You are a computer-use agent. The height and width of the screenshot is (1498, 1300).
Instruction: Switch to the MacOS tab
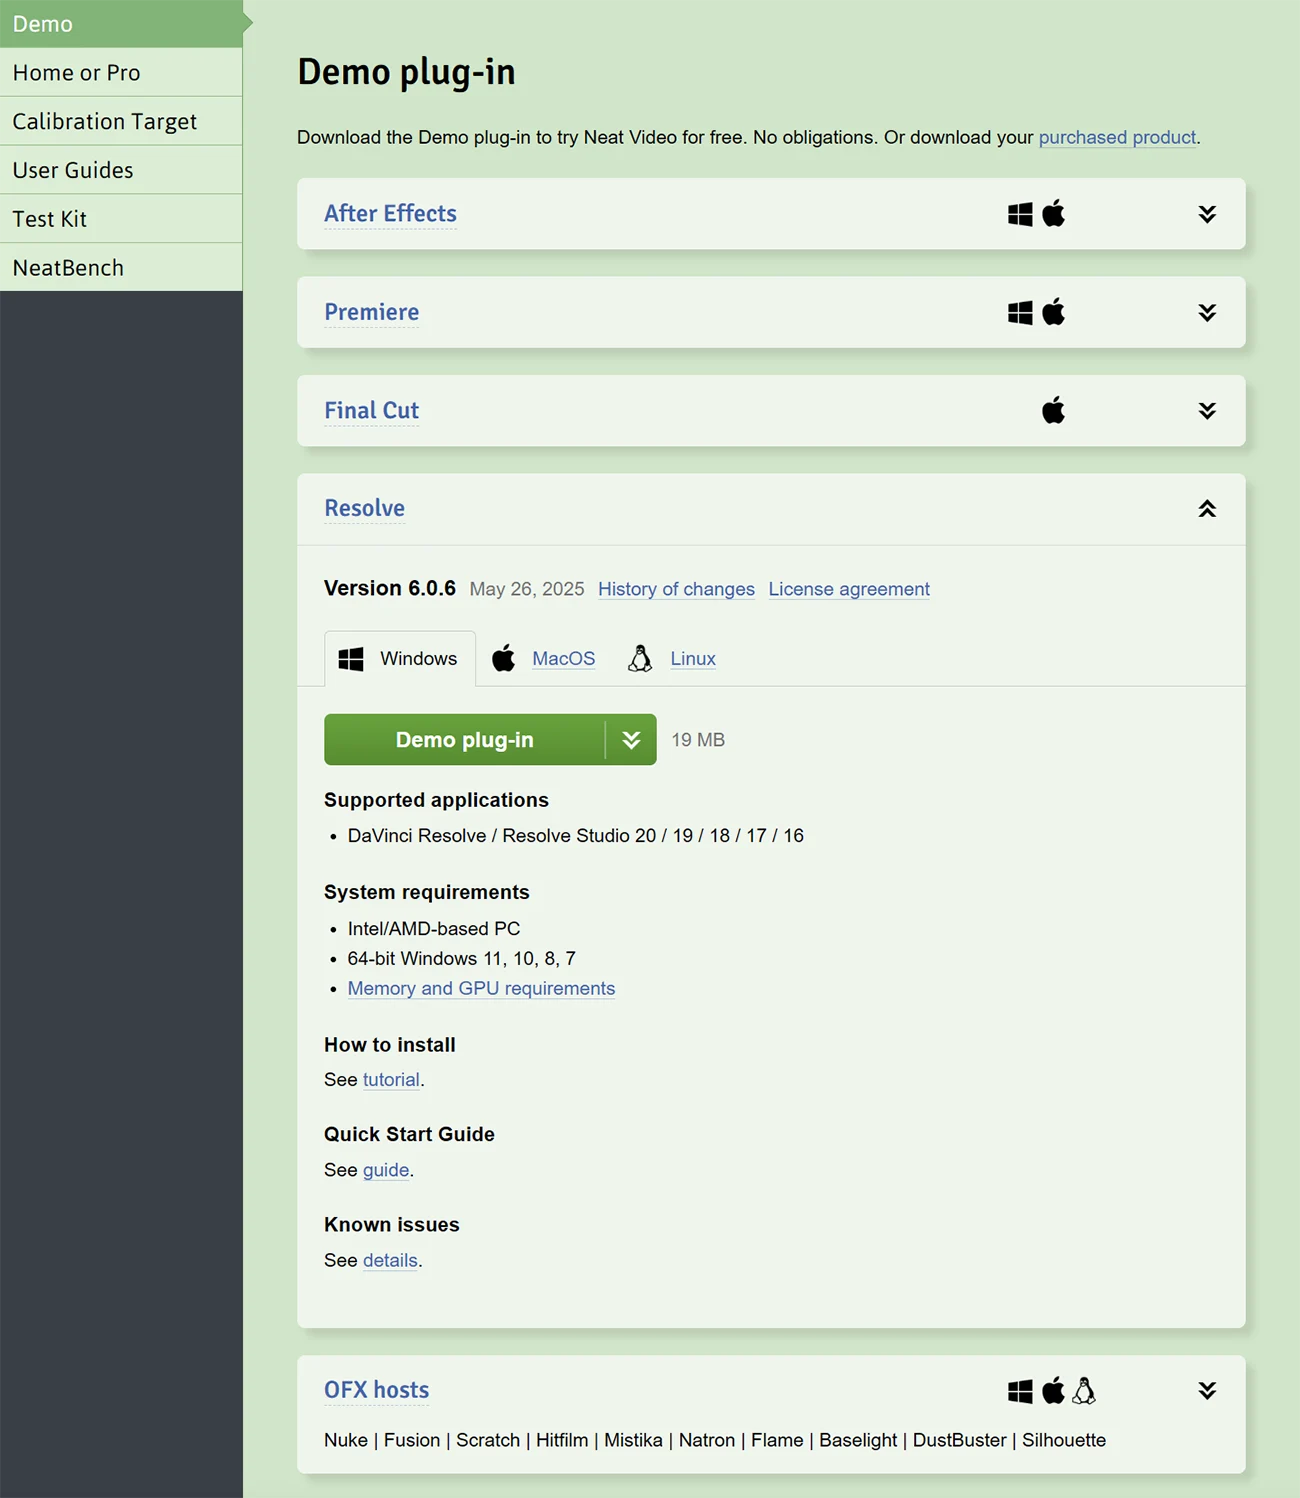(x=564, y=658)
